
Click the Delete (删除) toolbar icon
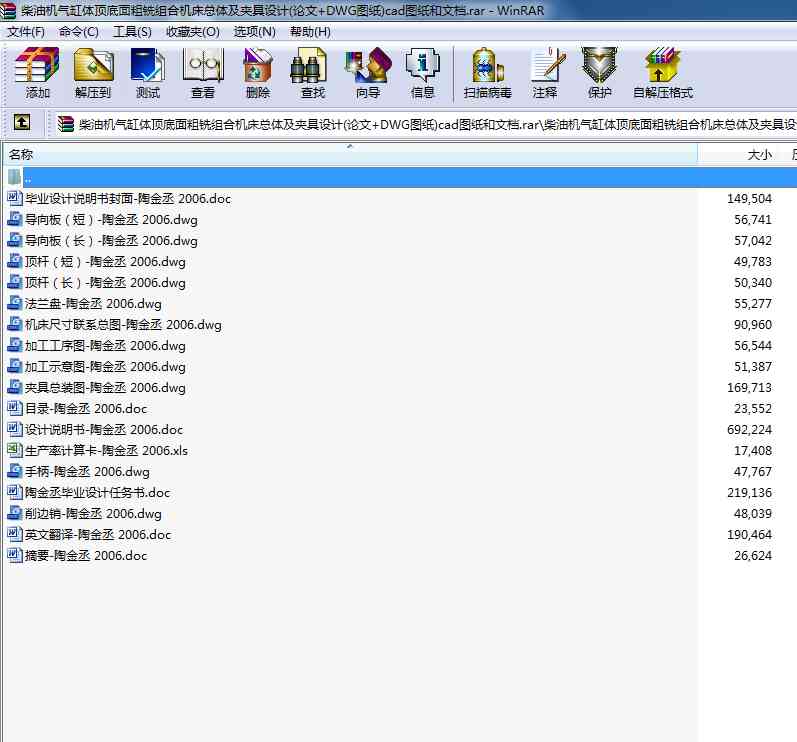point(258,73)
